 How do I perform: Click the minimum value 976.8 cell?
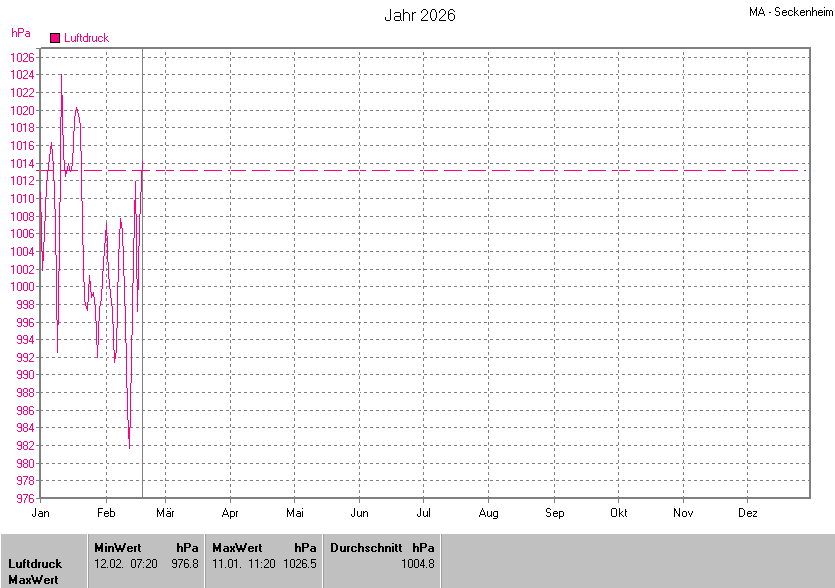[x=185, y=564]
